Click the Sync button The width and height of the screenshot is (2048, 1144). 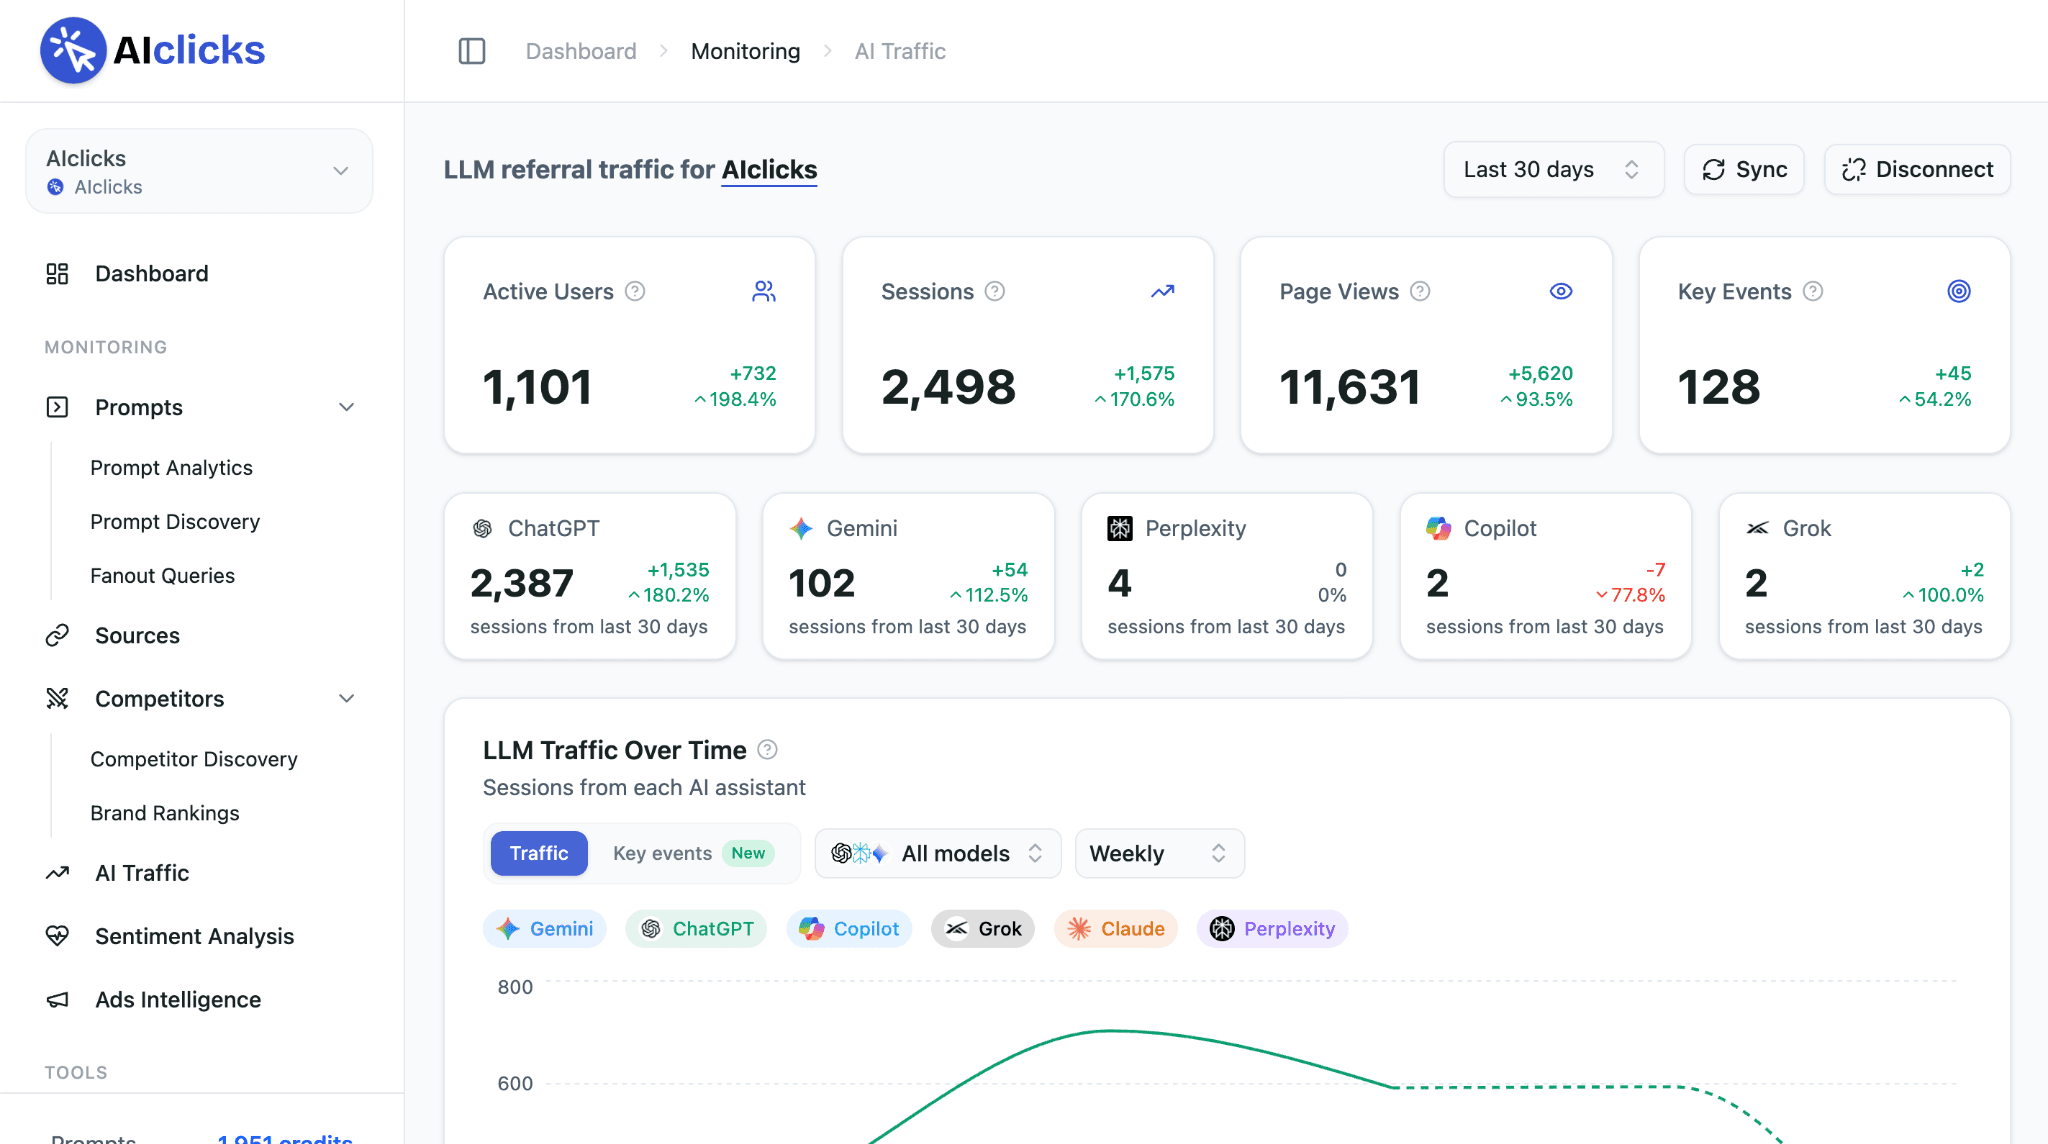coord(1744,170)
